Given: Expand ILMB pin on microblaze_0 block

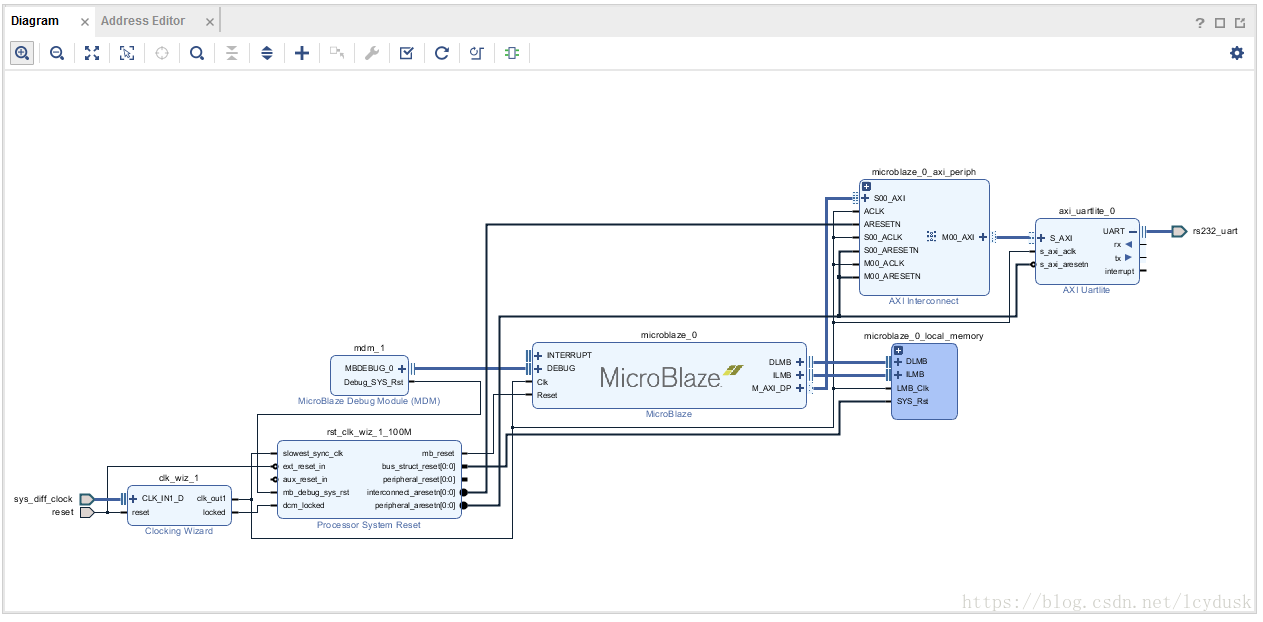Looking at the screenshot, I should tap(800, 375).
